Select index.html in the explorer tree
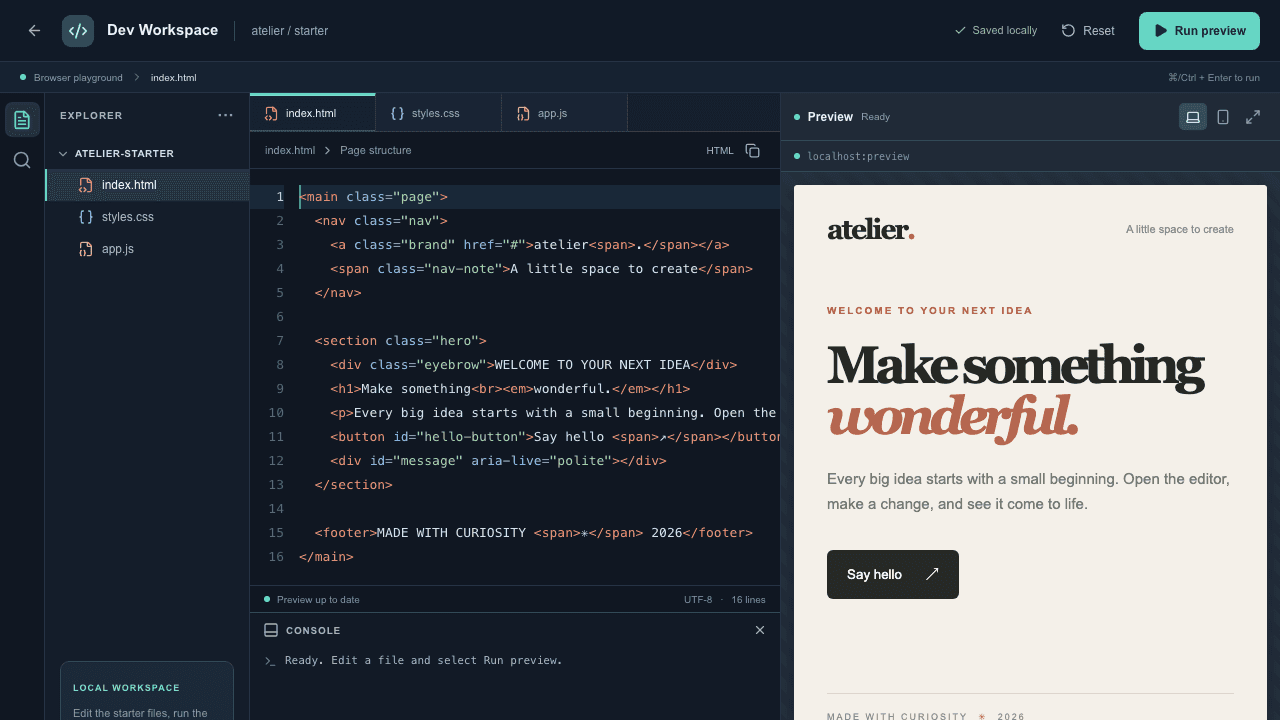 tap(147, 185)
